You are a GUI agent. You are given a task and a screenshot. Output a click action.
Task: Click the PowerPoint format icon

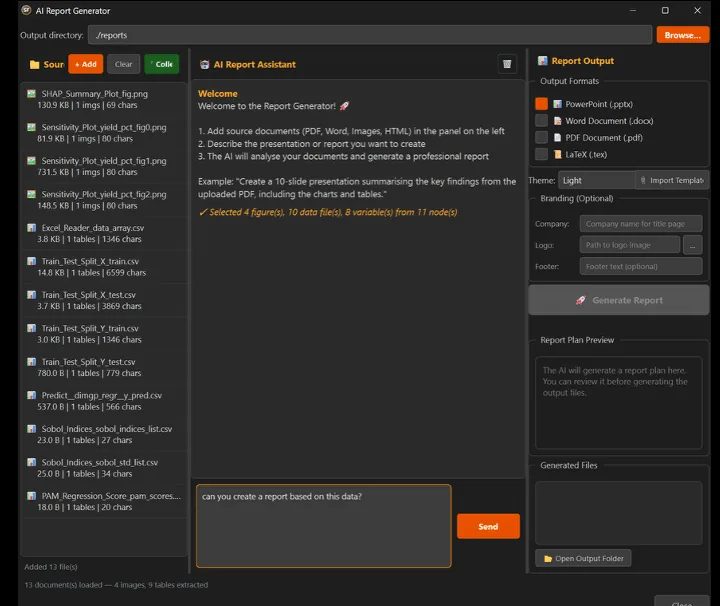tap(557, 104)
